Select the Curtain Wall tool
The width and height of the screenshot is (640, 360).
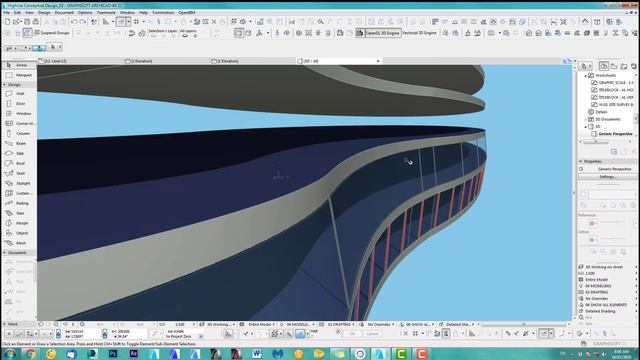[19, 193]
